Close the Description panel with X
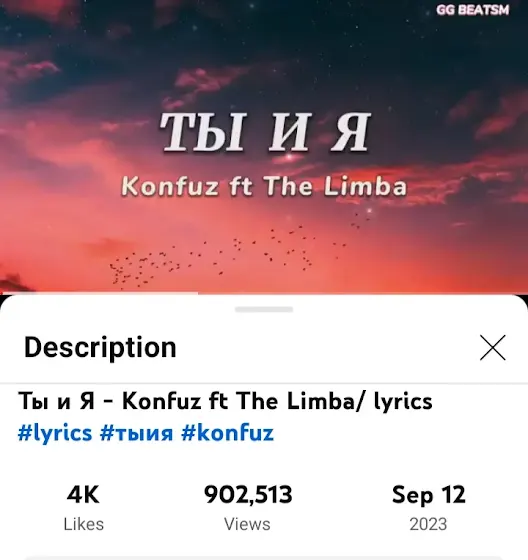The width and height of the screenshot is (528, 560). click(x=493, y=348)
